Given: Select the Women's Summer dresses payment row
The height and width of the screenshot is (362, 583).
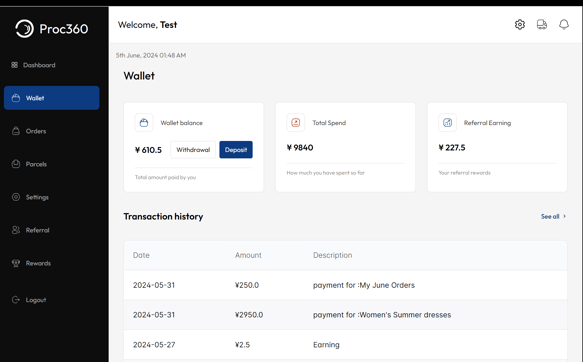Looking at the screenshot, I should click(x=345, y=315).
